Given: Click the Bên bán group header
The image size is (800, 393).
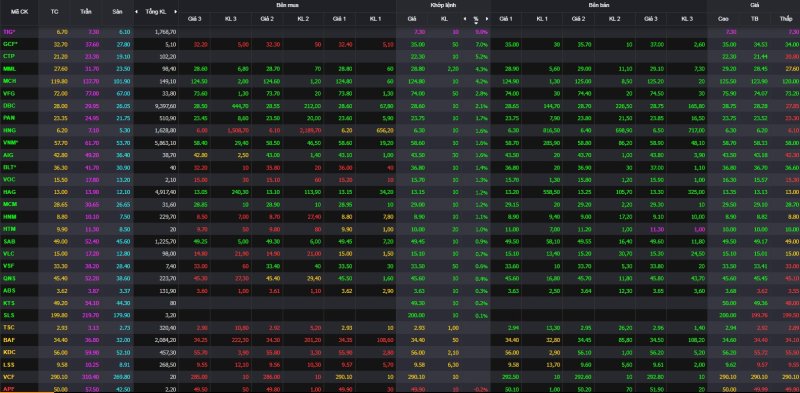Looking at the screenshot, I should 598,5.
